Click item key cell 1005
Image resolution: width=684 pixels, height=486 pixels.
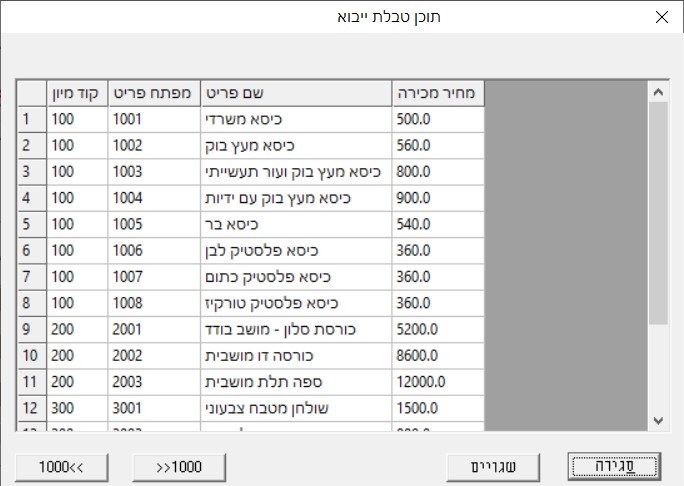pos(154,225)
